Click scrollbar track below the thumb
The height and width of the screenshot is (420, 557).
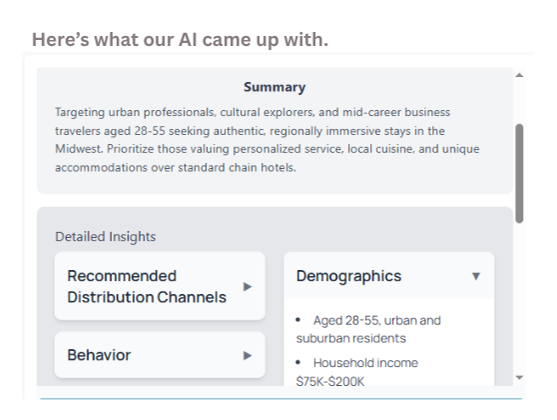click(519, 298)
